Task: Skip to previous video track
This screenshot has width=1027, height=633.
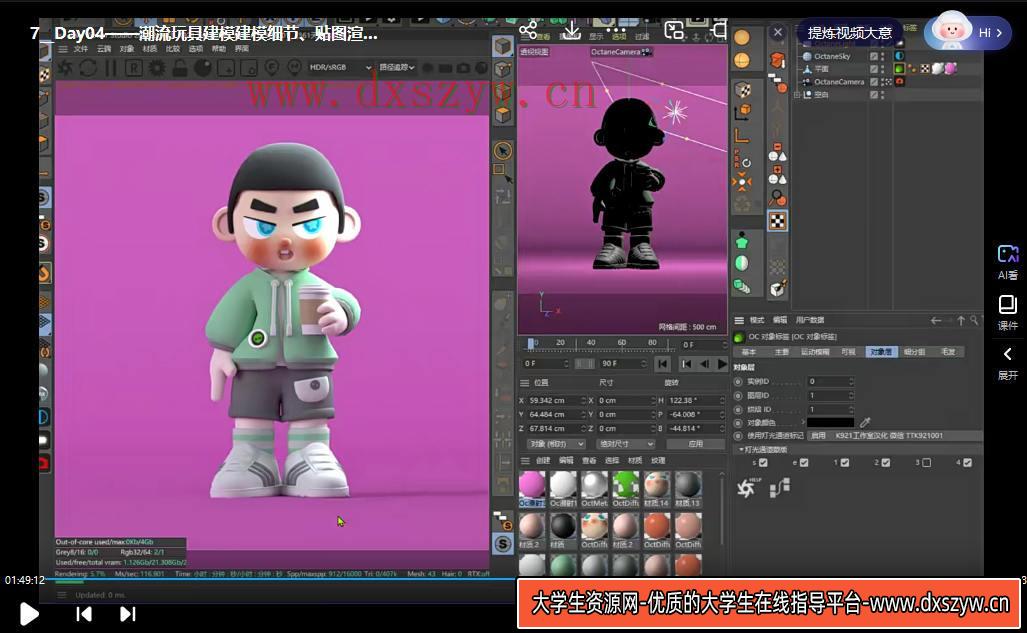Action: 84,614
